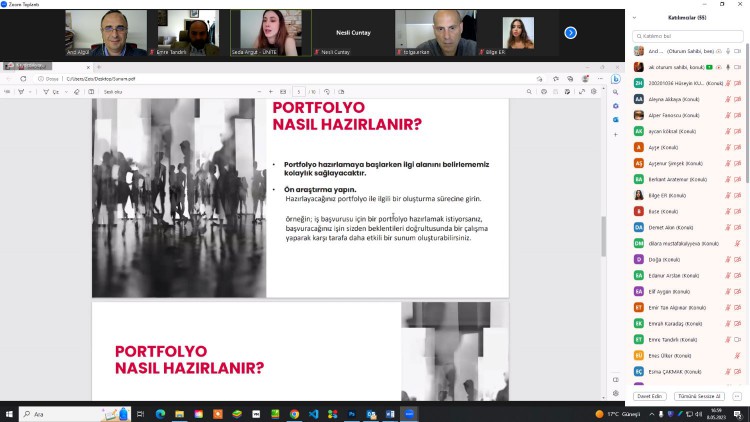Click the Davet Edin button
The width and height of the screenshot is (750, 422).
point(650,396)
